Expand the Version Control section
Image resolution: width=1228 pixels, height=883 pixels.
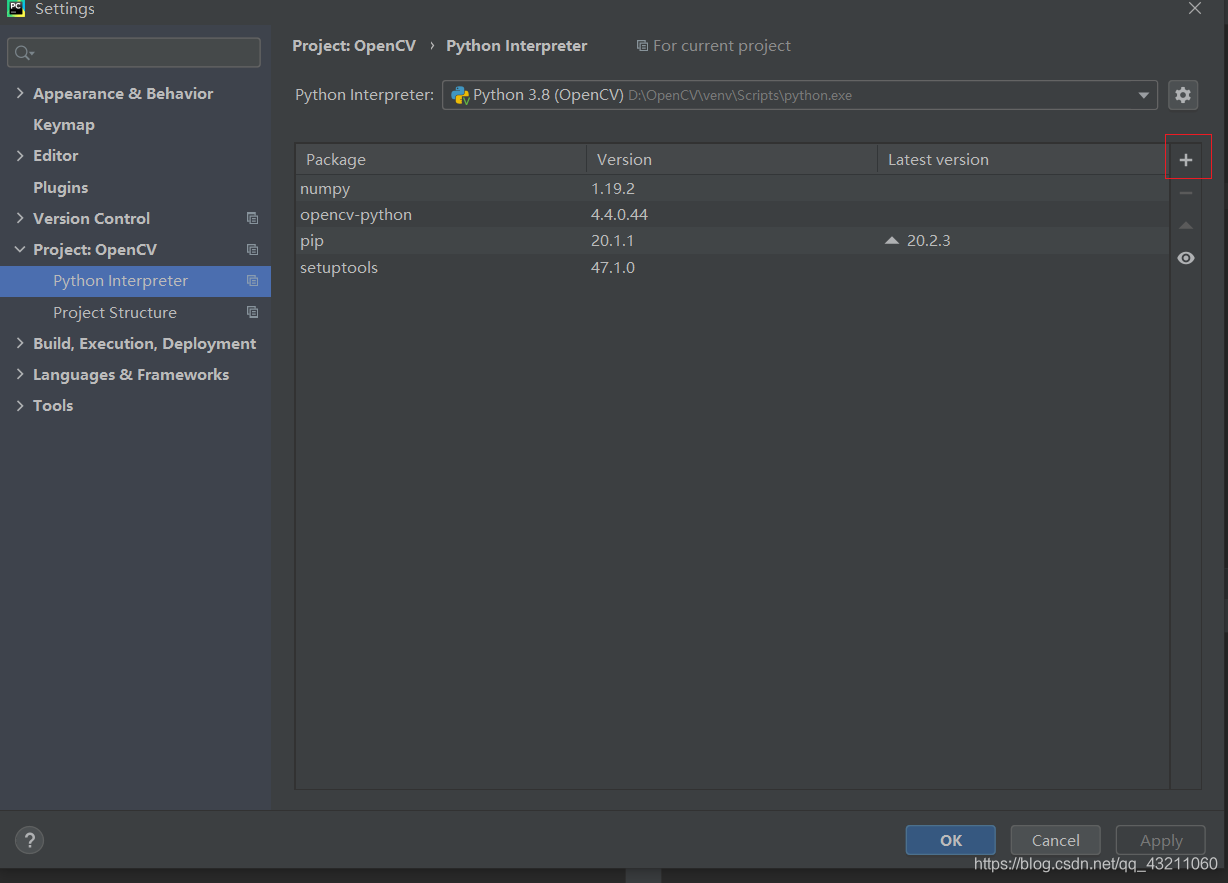tap(20, 218)
